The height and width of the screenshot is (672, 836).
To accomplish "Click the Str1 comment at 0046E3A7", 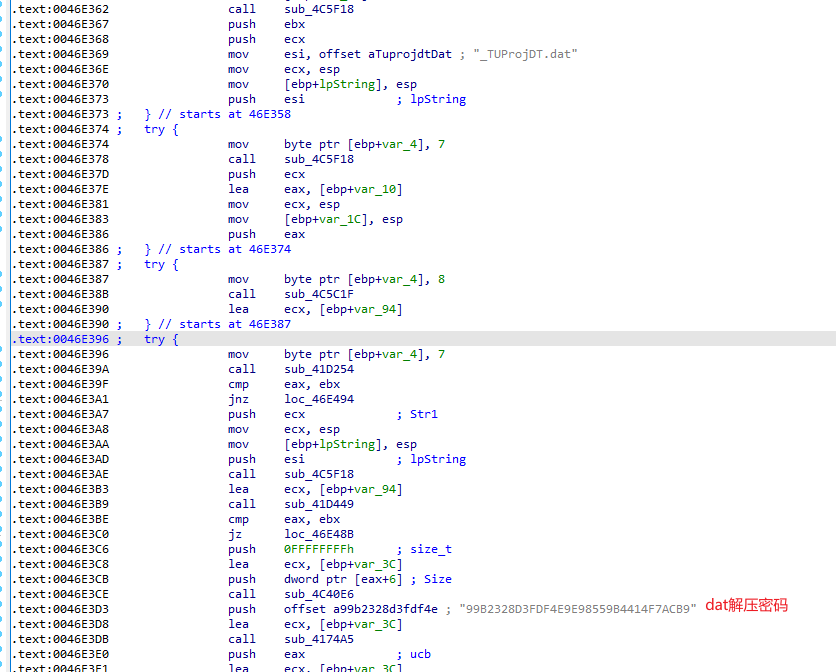I will [424, 414].
